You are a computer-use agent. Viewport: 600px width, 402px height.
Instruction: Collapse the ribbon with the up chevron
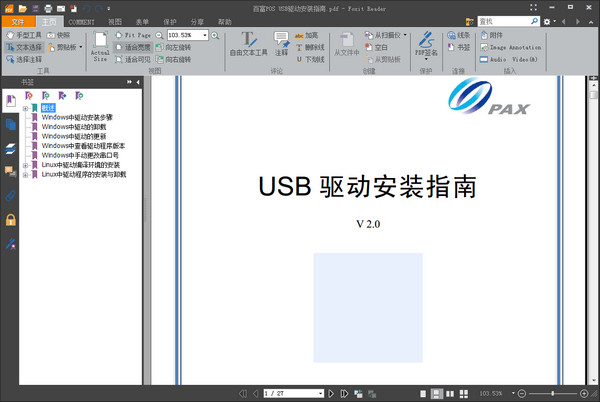[591, 22]
